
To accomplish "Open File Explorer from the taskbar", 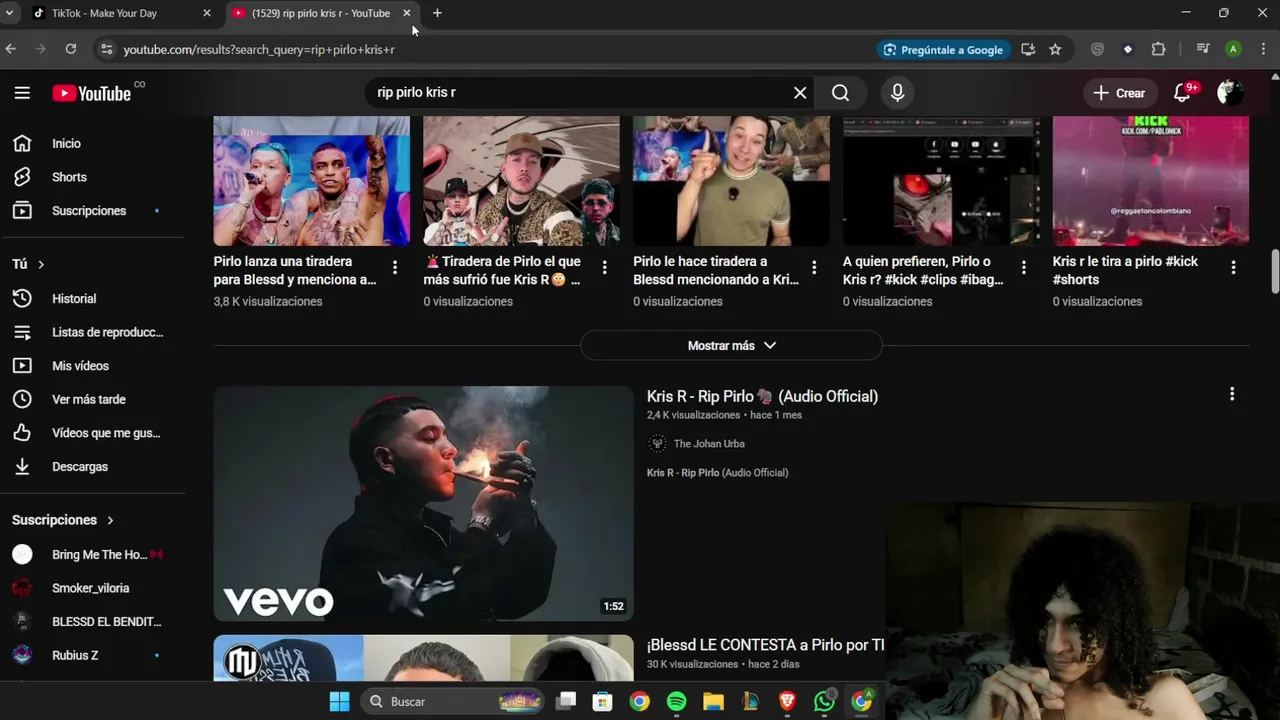I will (713, 701).
